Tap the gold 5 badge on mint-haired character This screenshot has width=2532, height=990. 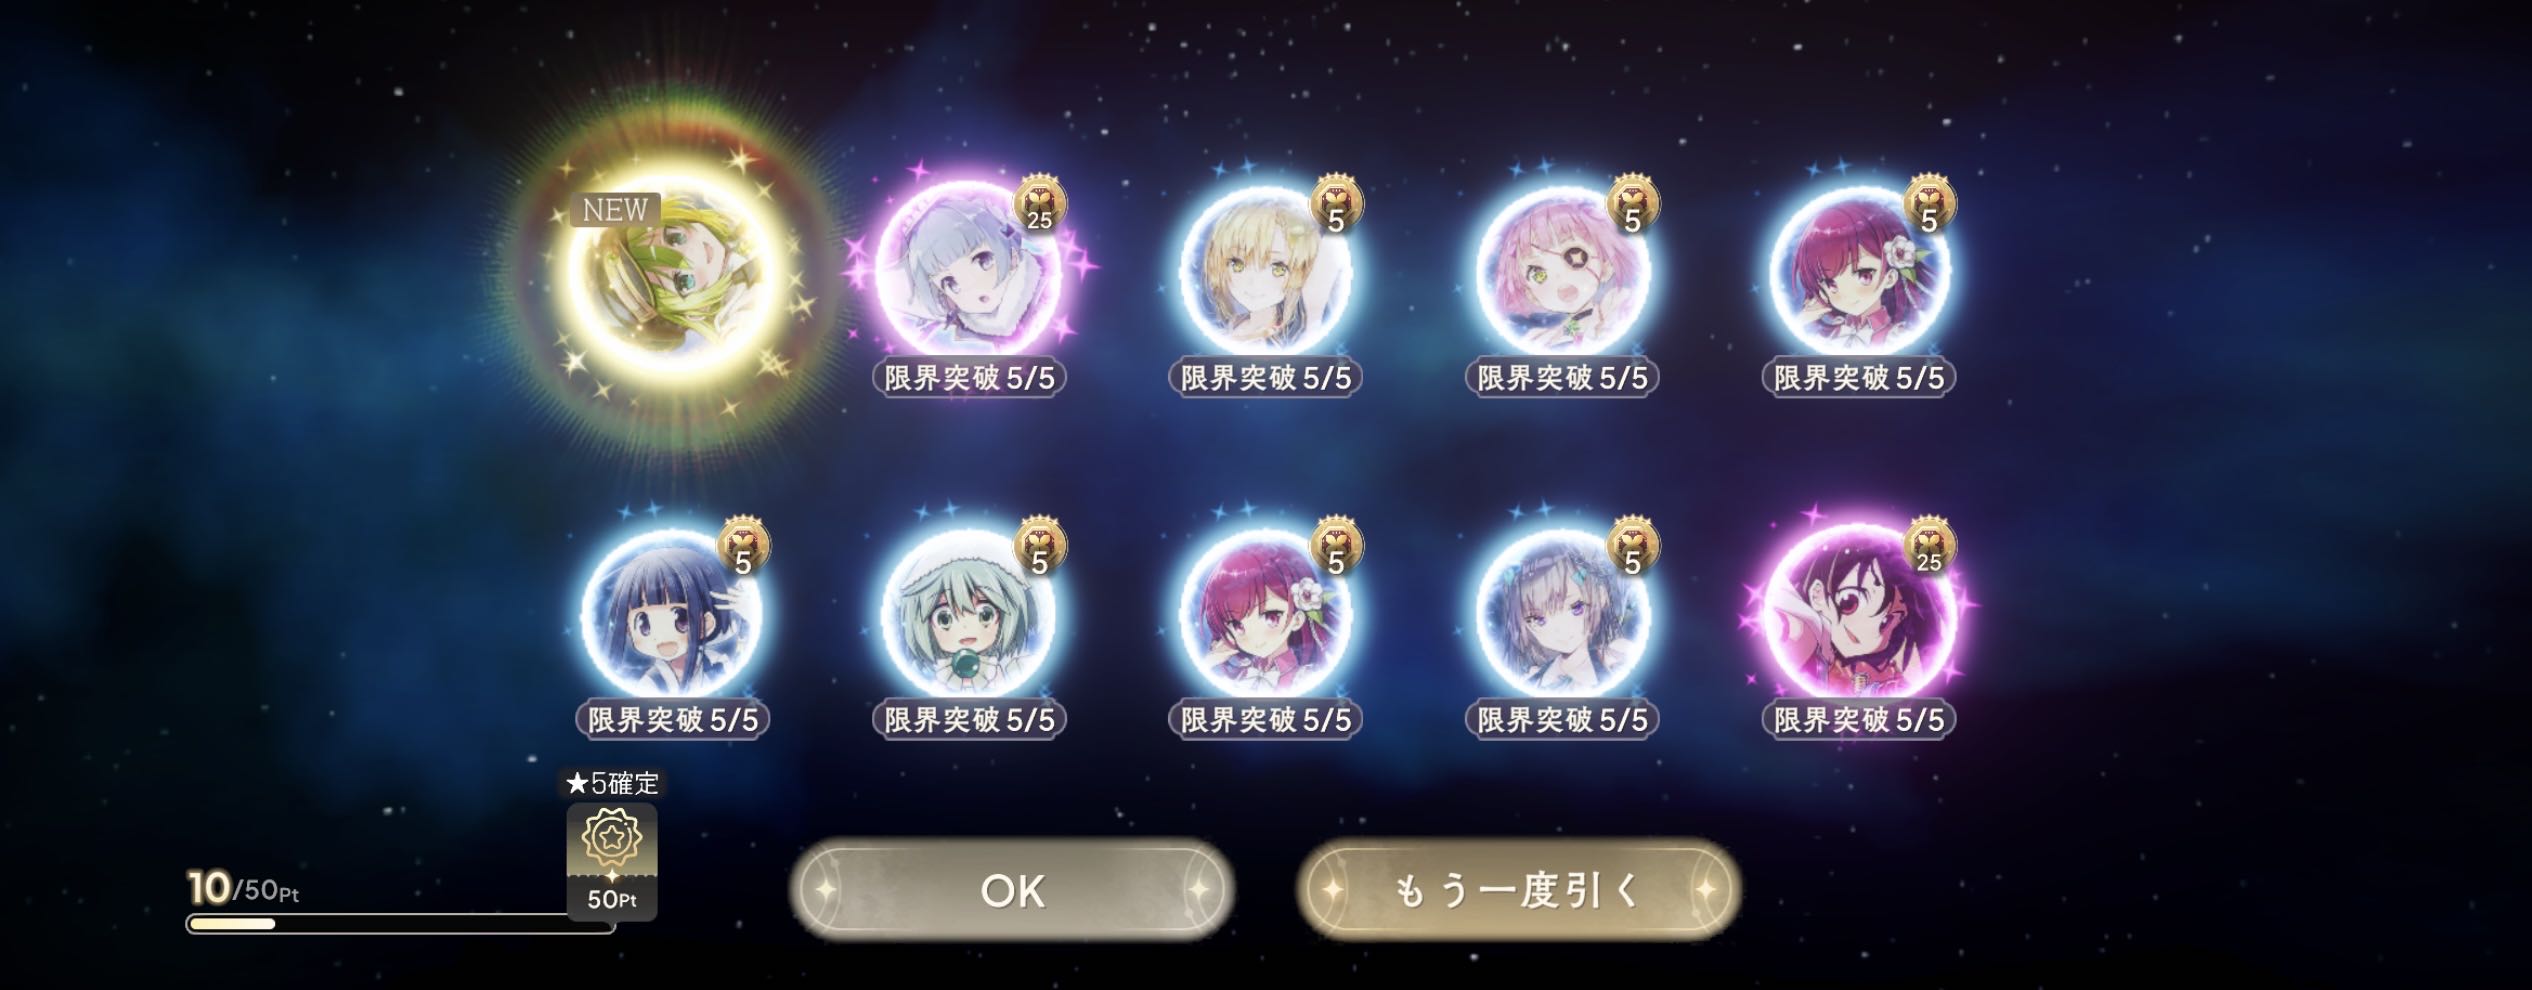[x=1040, y=547]
